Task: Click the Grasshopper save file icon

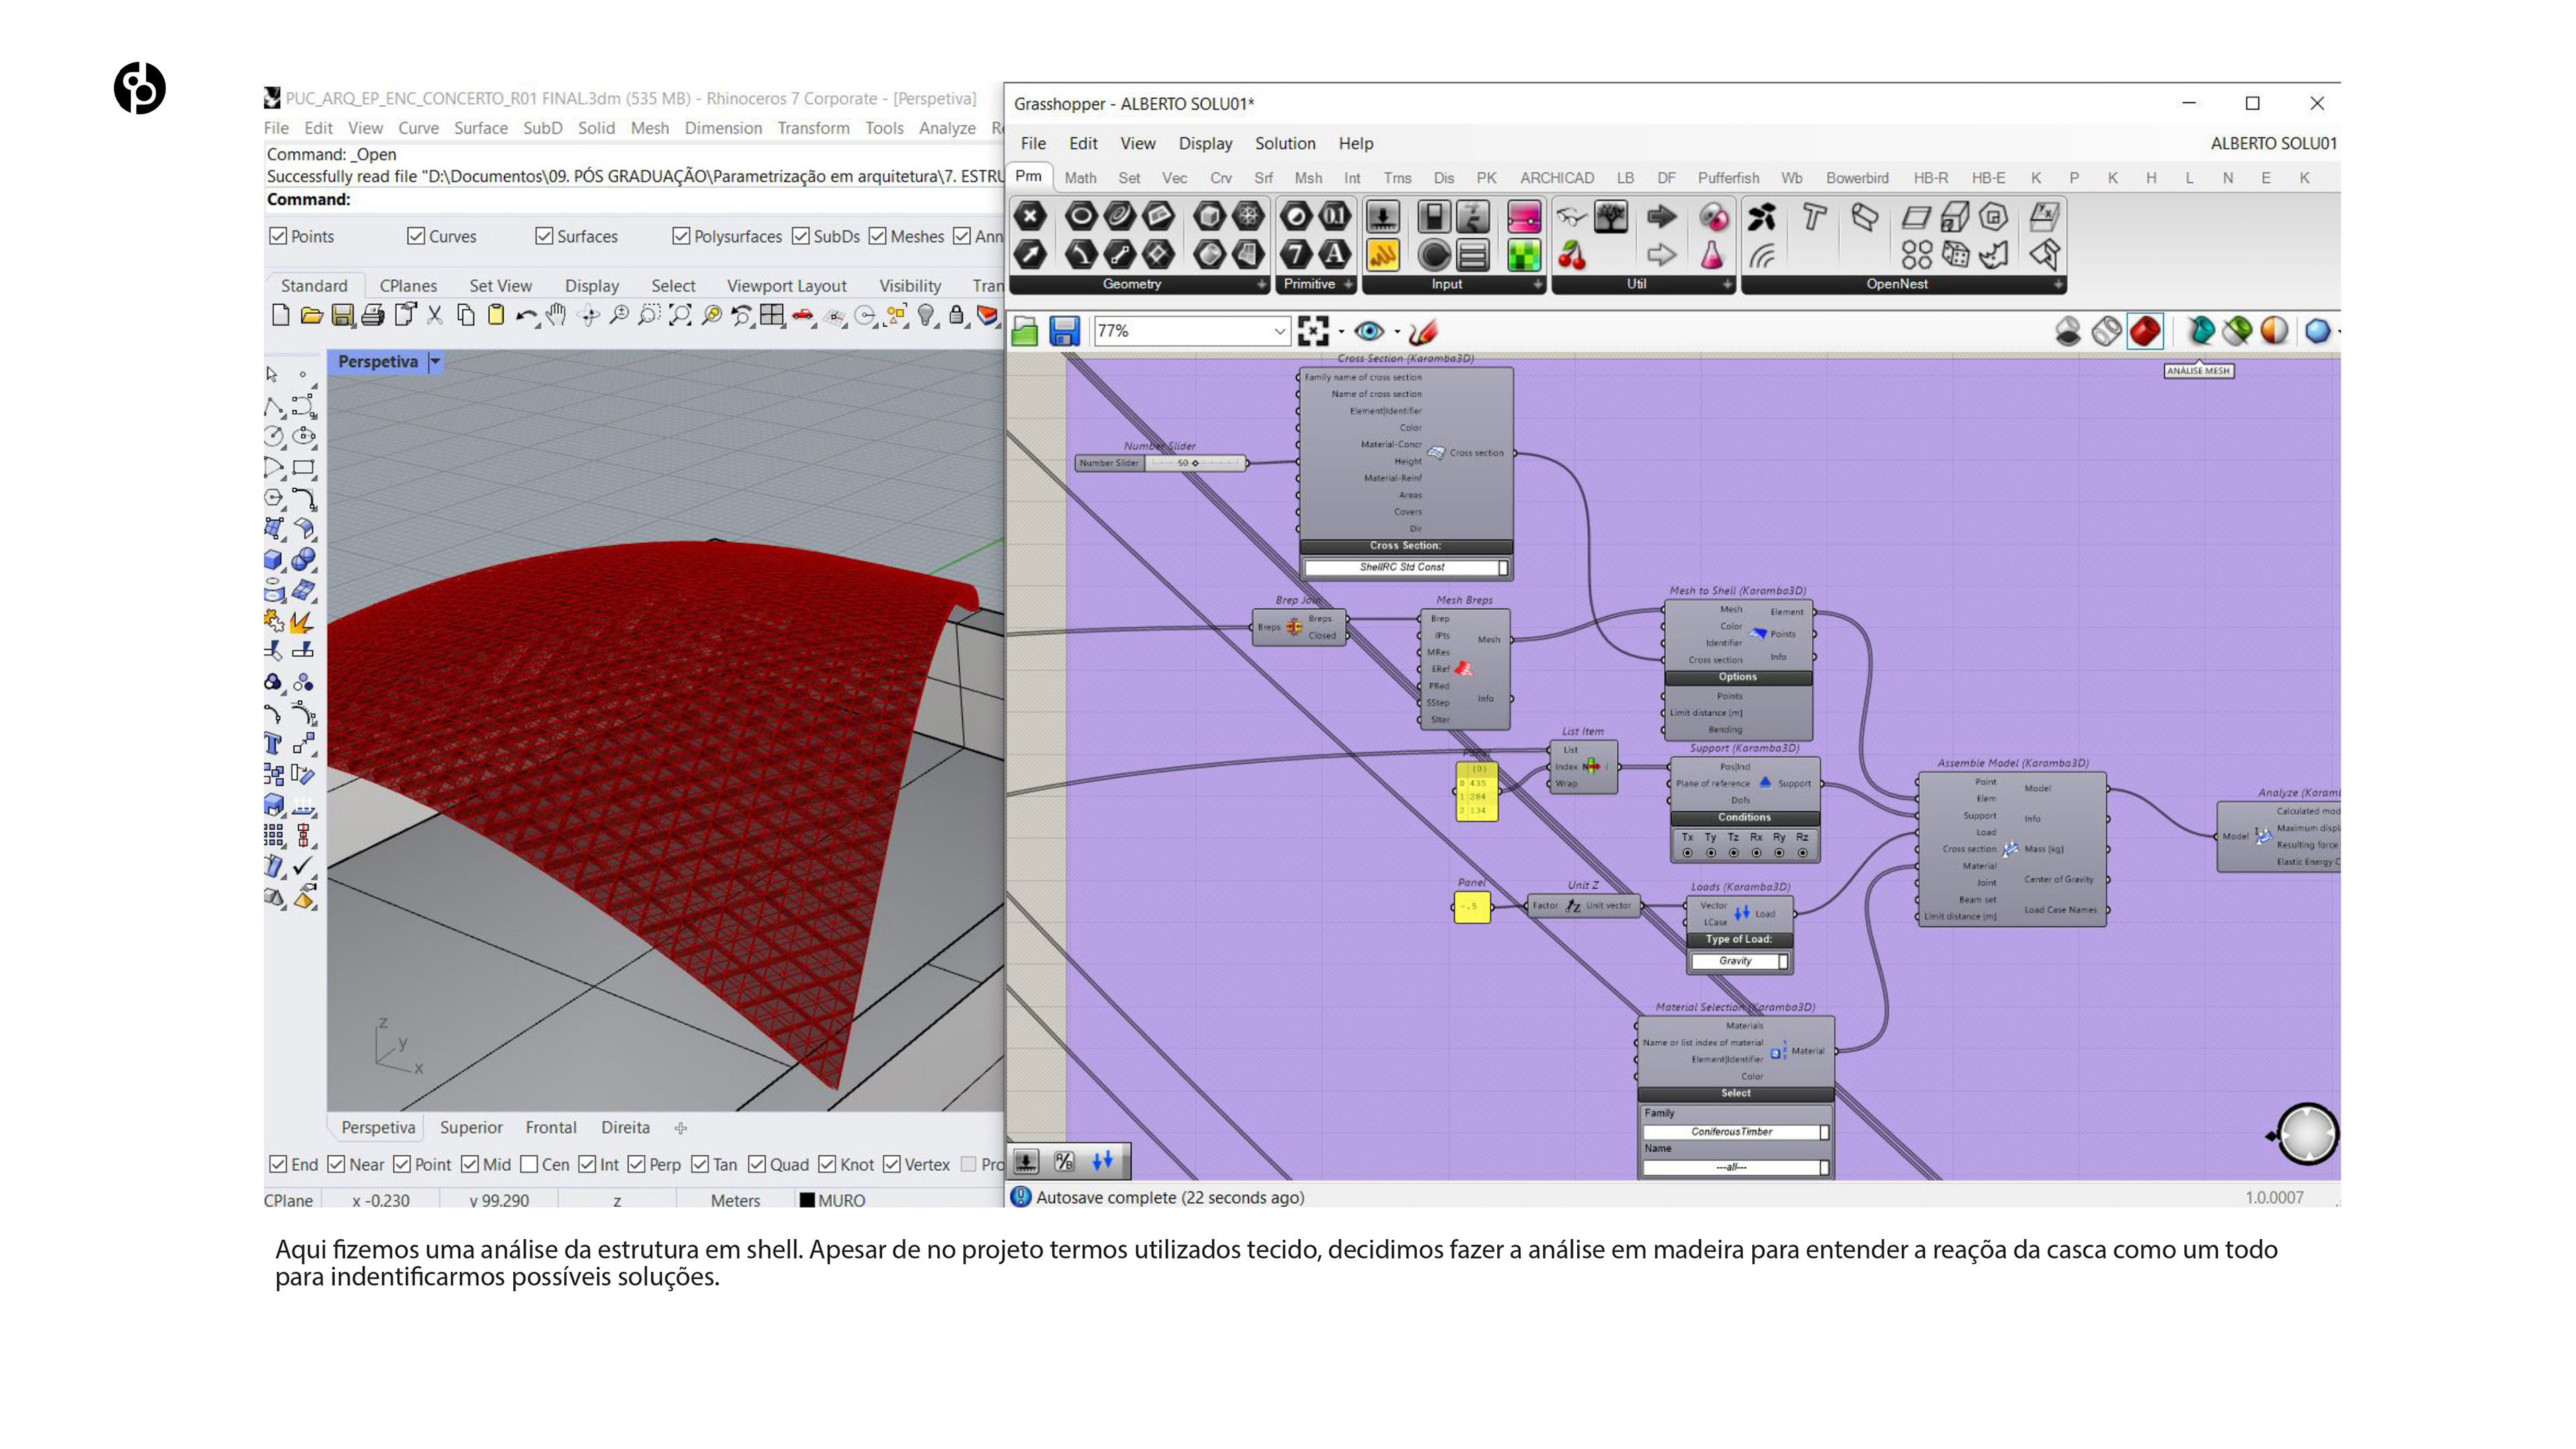Action: point(1064,331)
